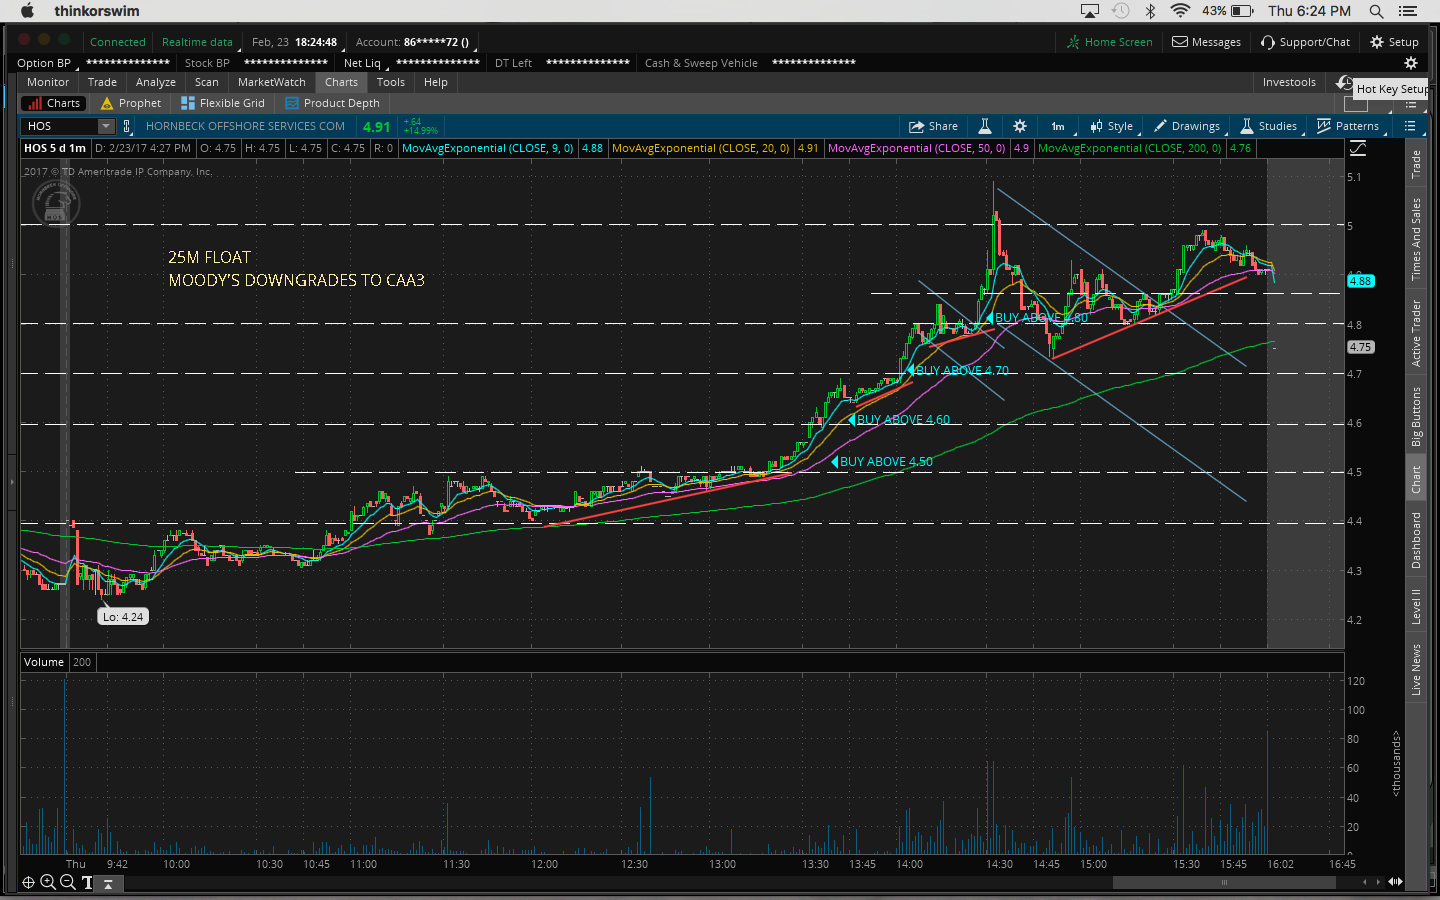Click the macOS Spotlight search icon
Image resolution: width=1440 pixels, height=900 pixels.
pos(1376,11)
